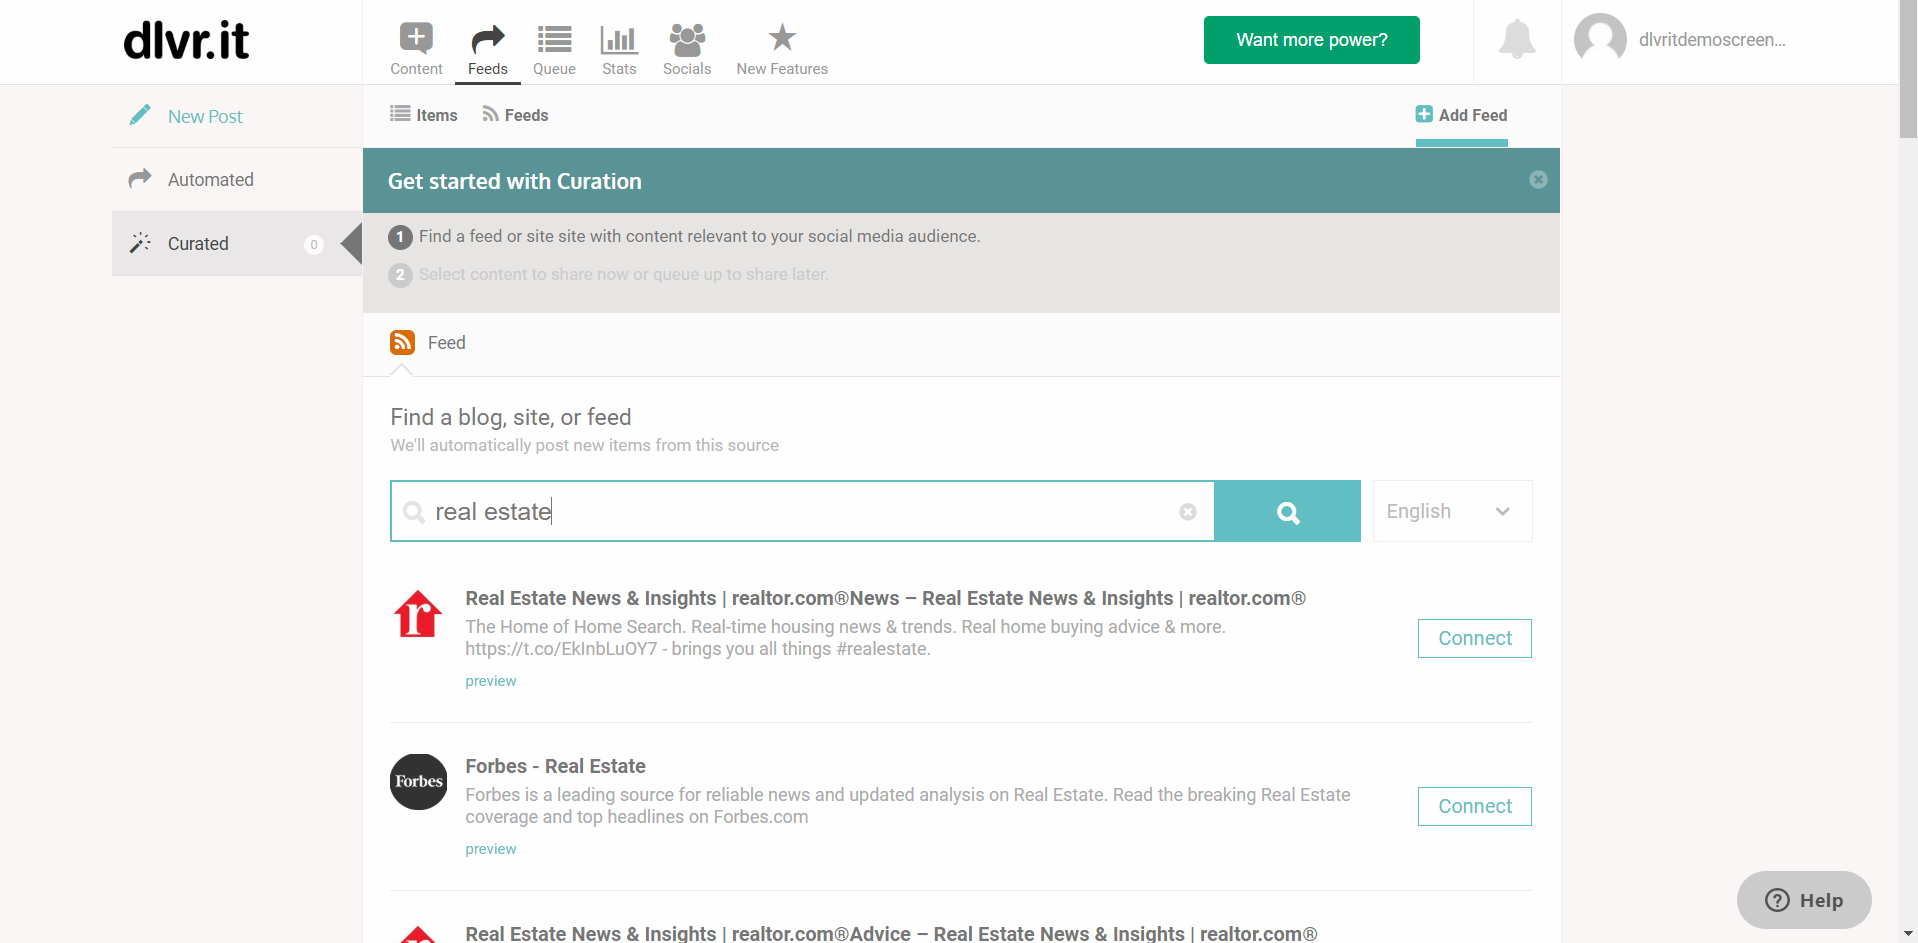This screenshot has width=1918, height=943.
Task: Click the realtor.com News logo
Action: pyautogui.click(x=418, y=613)
